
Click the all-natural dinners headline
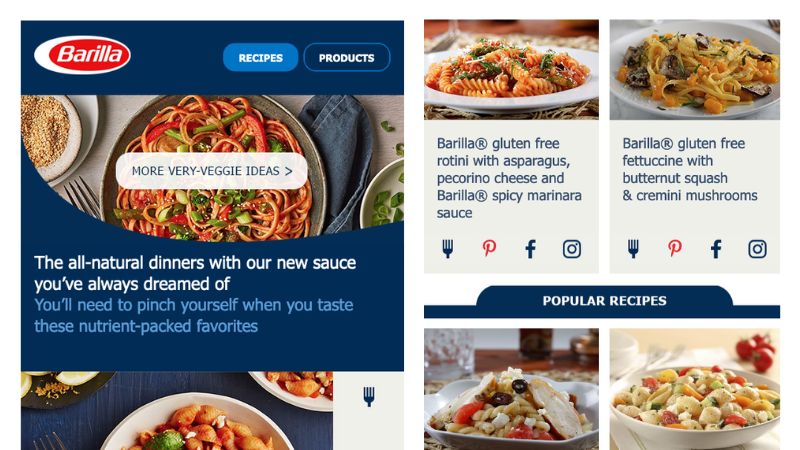point(195,273)
